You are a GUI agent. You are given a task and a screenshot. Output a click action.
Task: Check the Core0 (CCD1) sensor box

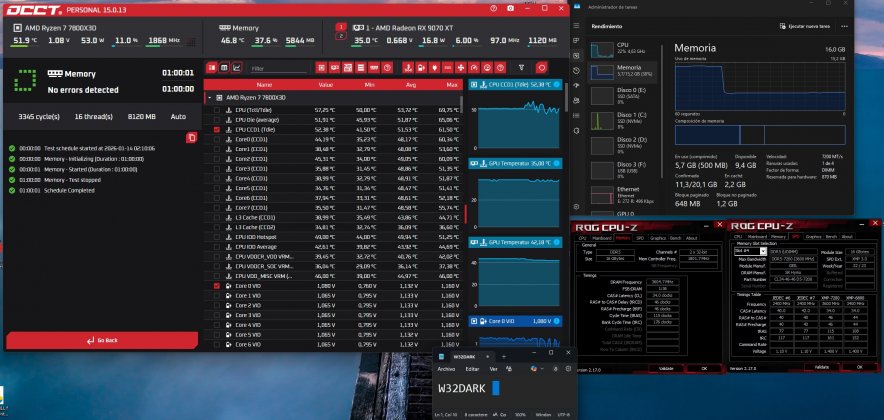(x=217, y=140)
